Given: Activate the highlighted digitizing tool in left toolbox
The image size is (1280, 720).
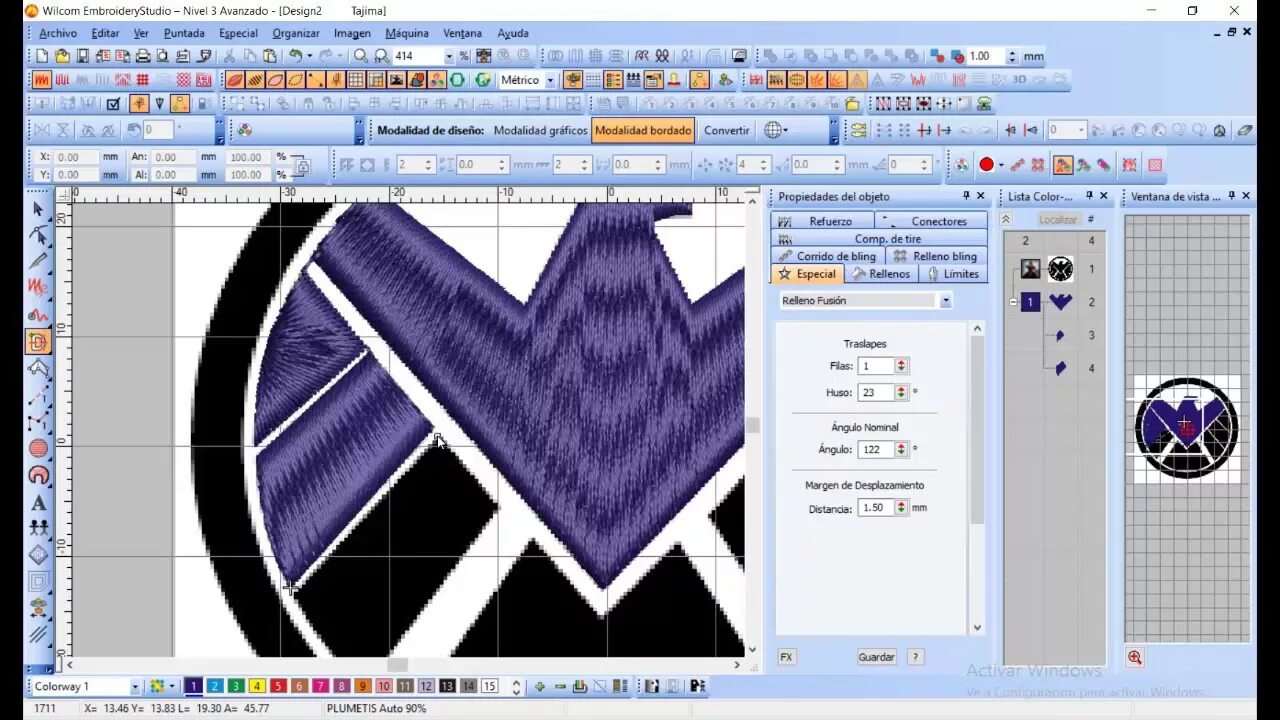Looking at the screenshot, I should coord(38,342).
